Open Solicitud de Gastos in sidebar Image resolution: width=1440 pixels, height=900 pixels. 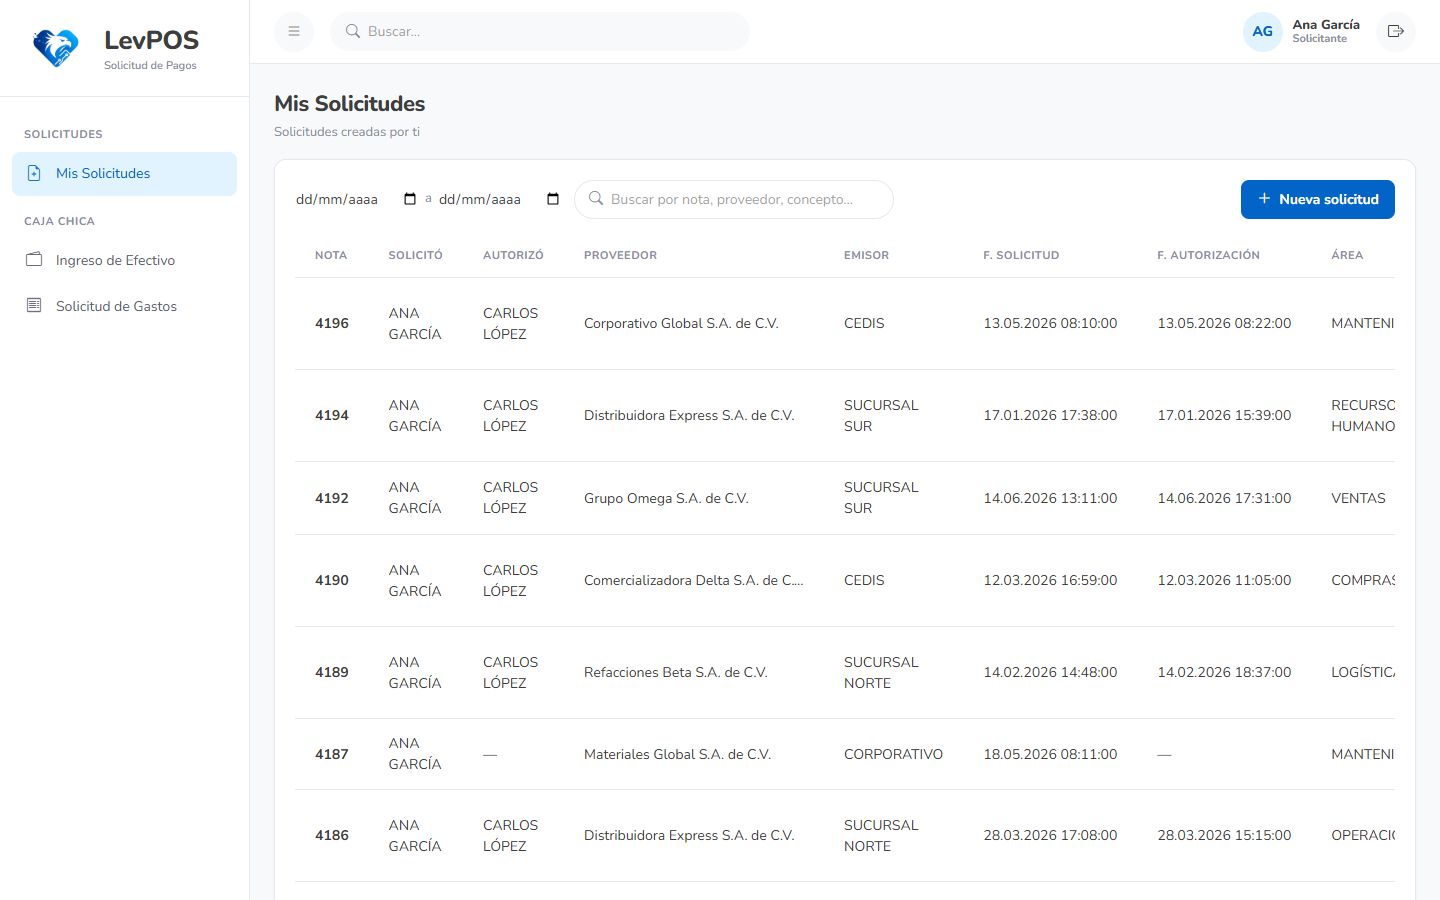pyautogui.click(x=124, y=306)
